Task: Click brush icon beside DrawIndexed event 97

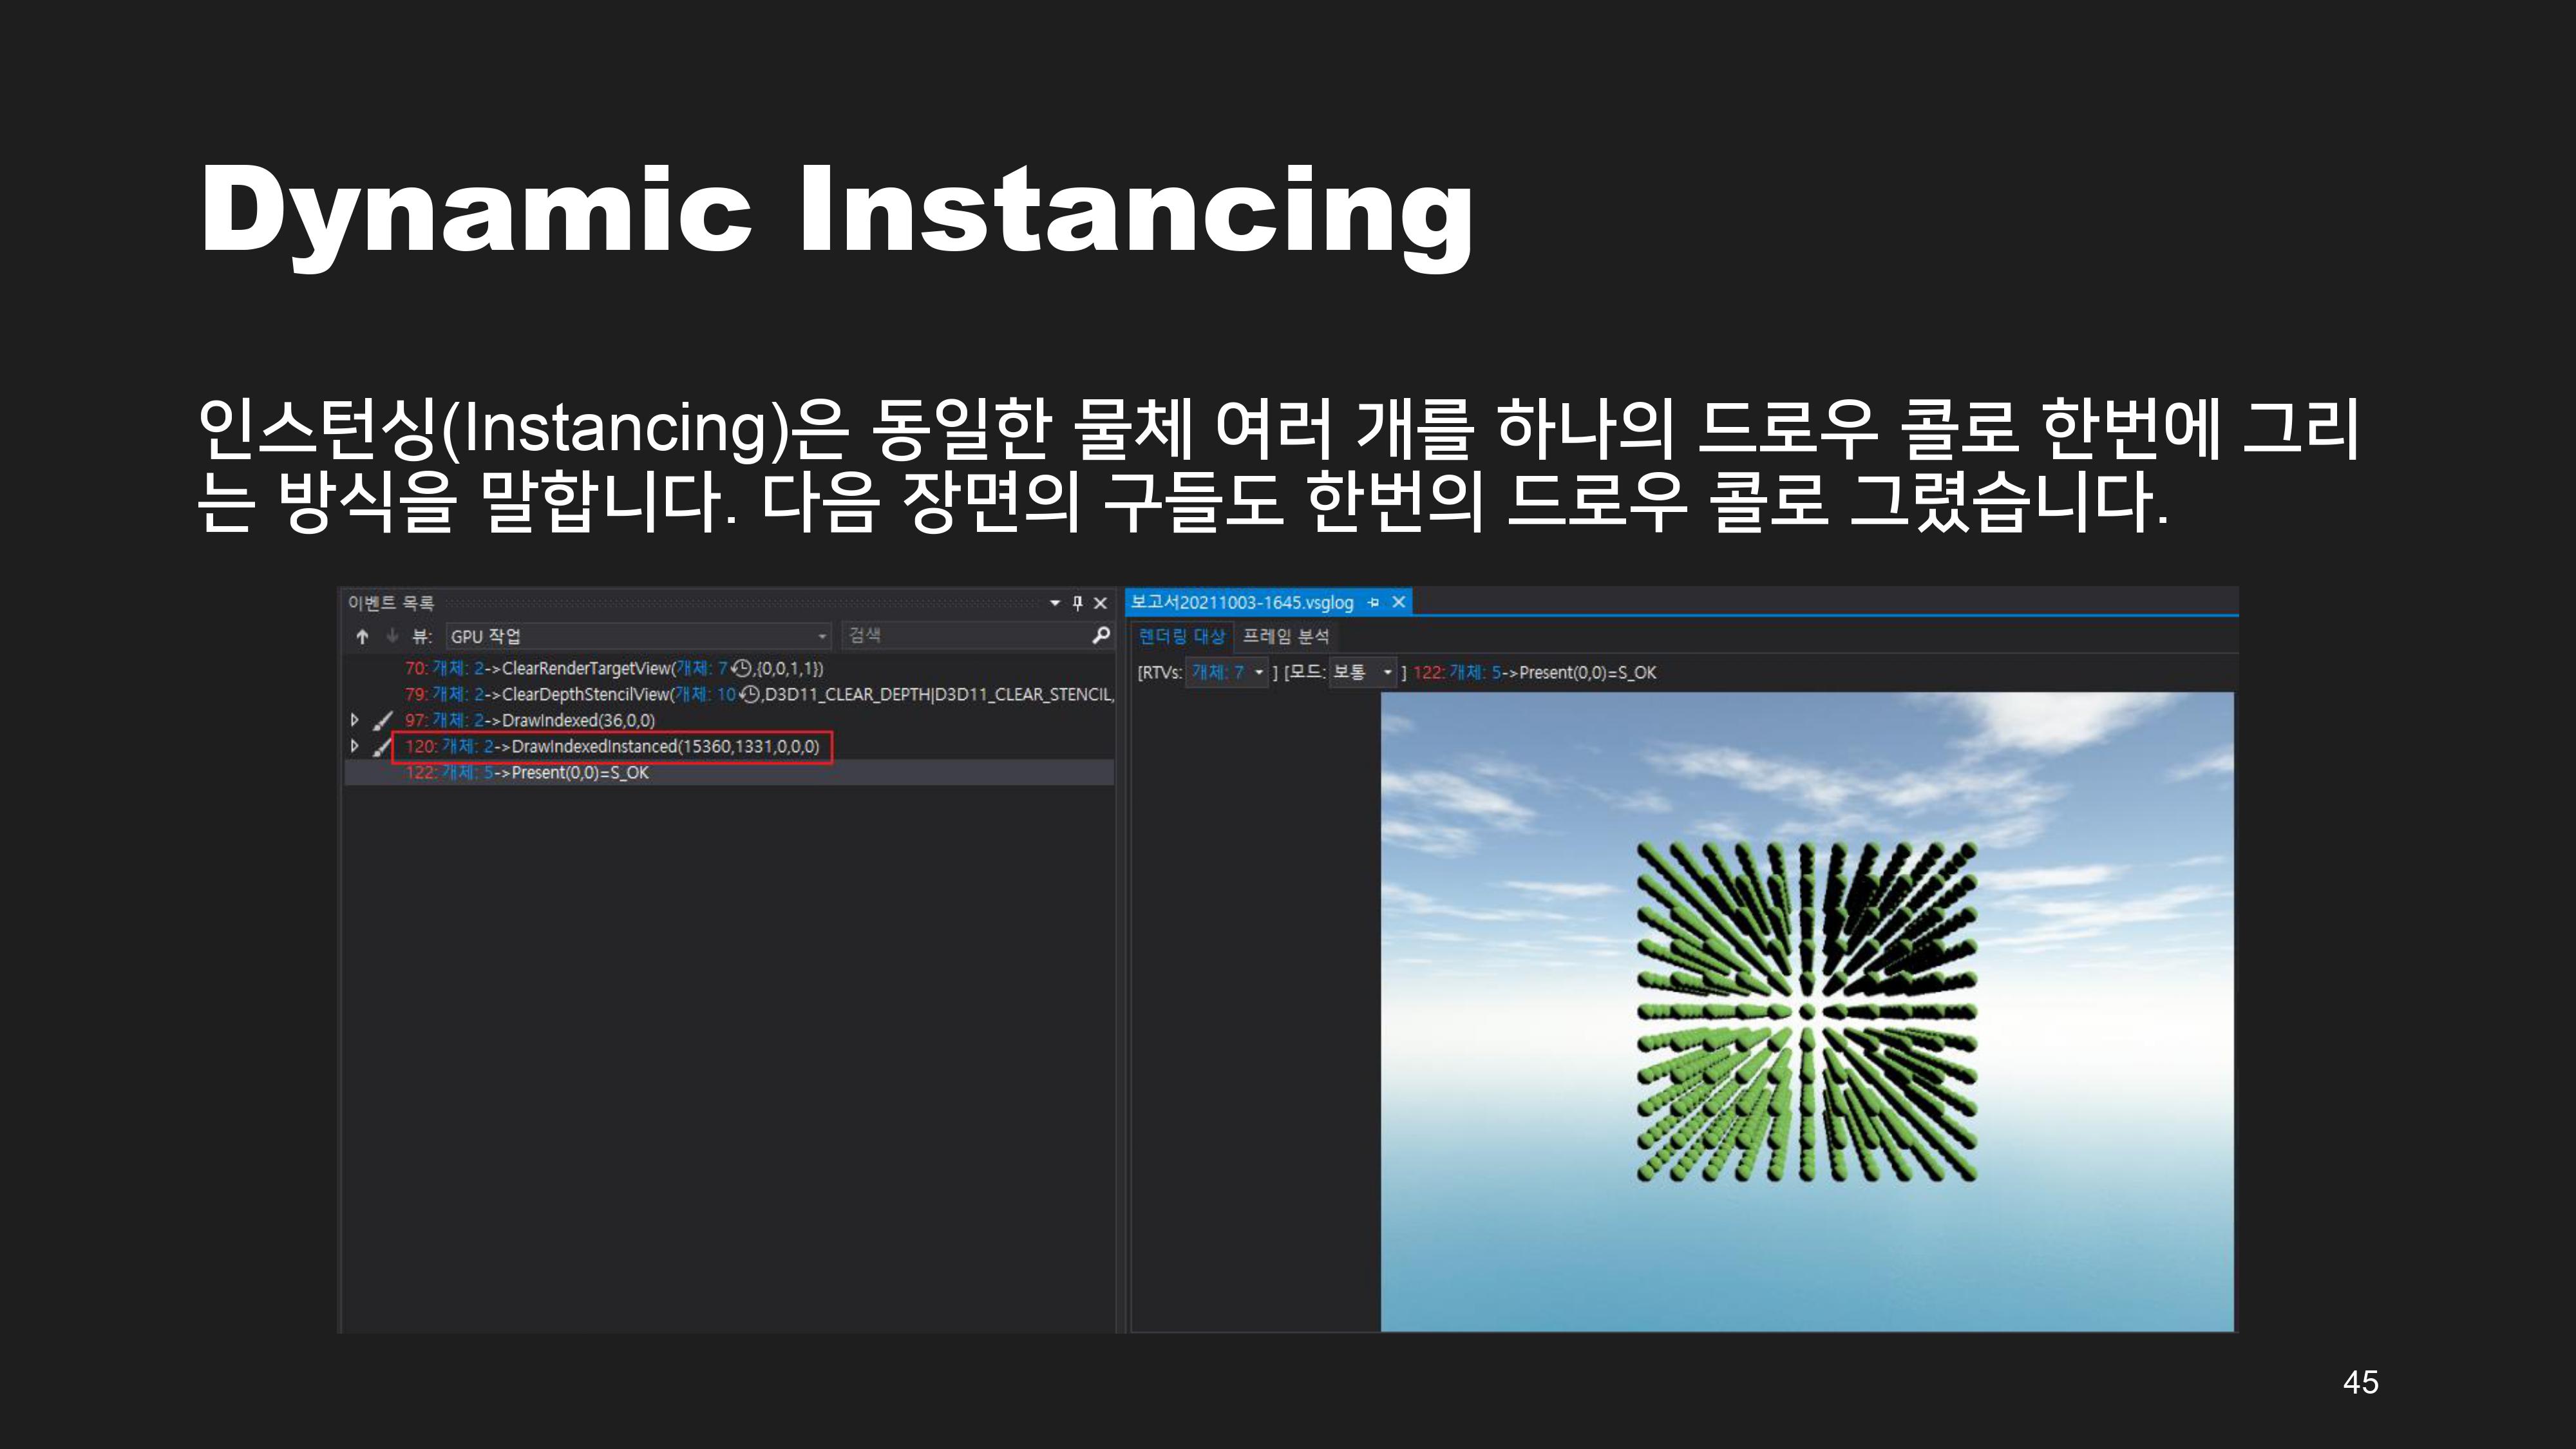Action: pyautogui.click(x=382, y=720)
